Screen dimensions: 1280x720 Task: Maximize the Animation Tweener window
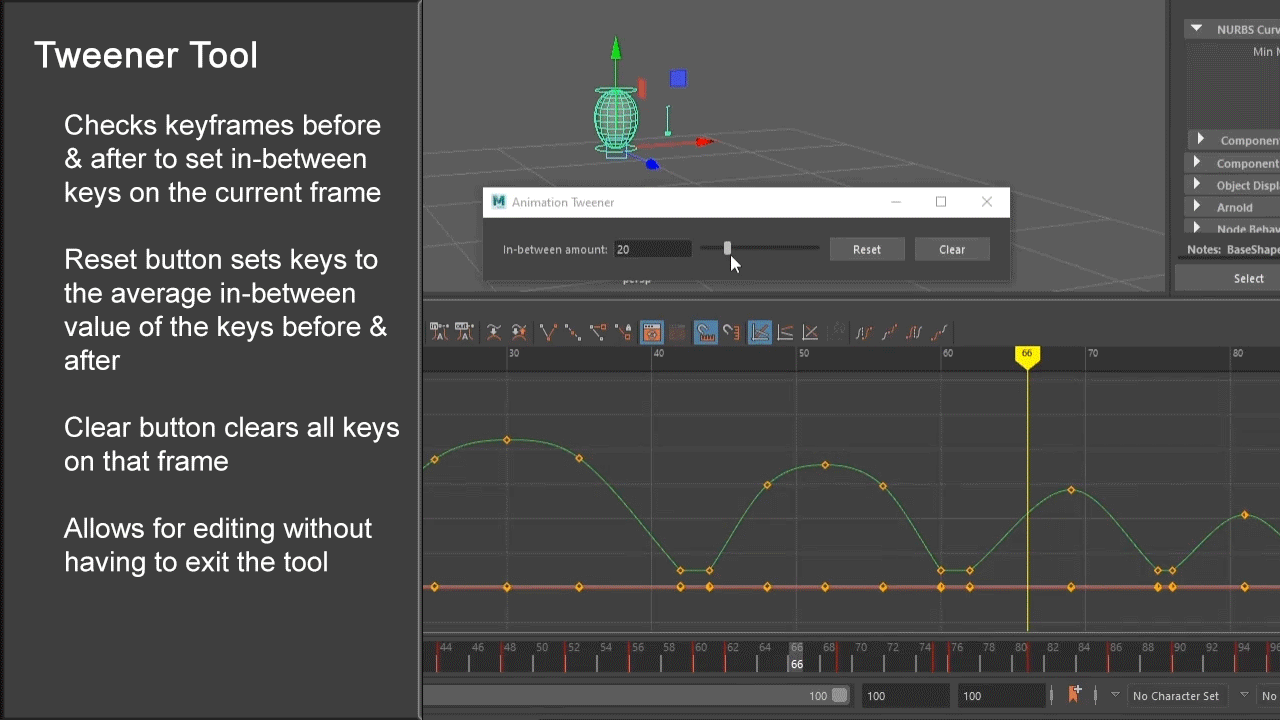(941, 202)
